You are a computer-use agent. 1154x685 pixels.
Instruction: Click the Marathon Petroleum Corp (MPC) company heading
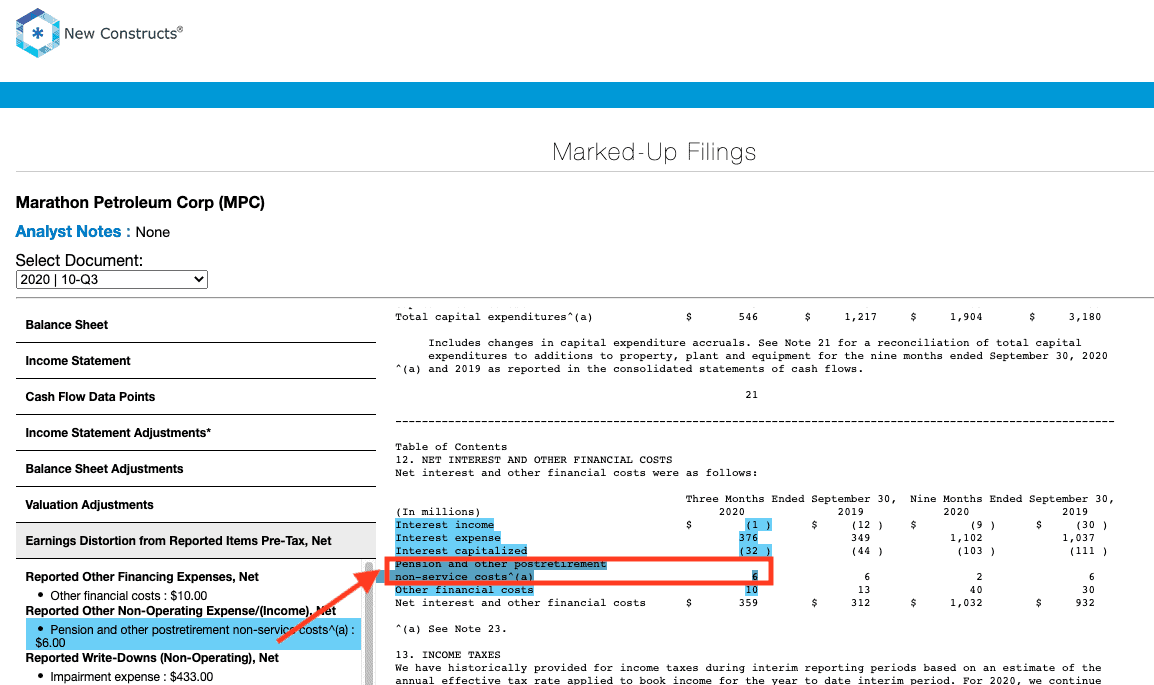tap(140, 202)
